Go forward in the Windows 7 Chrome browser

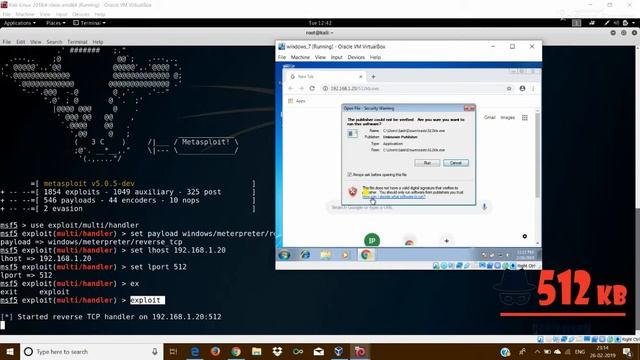301,88
